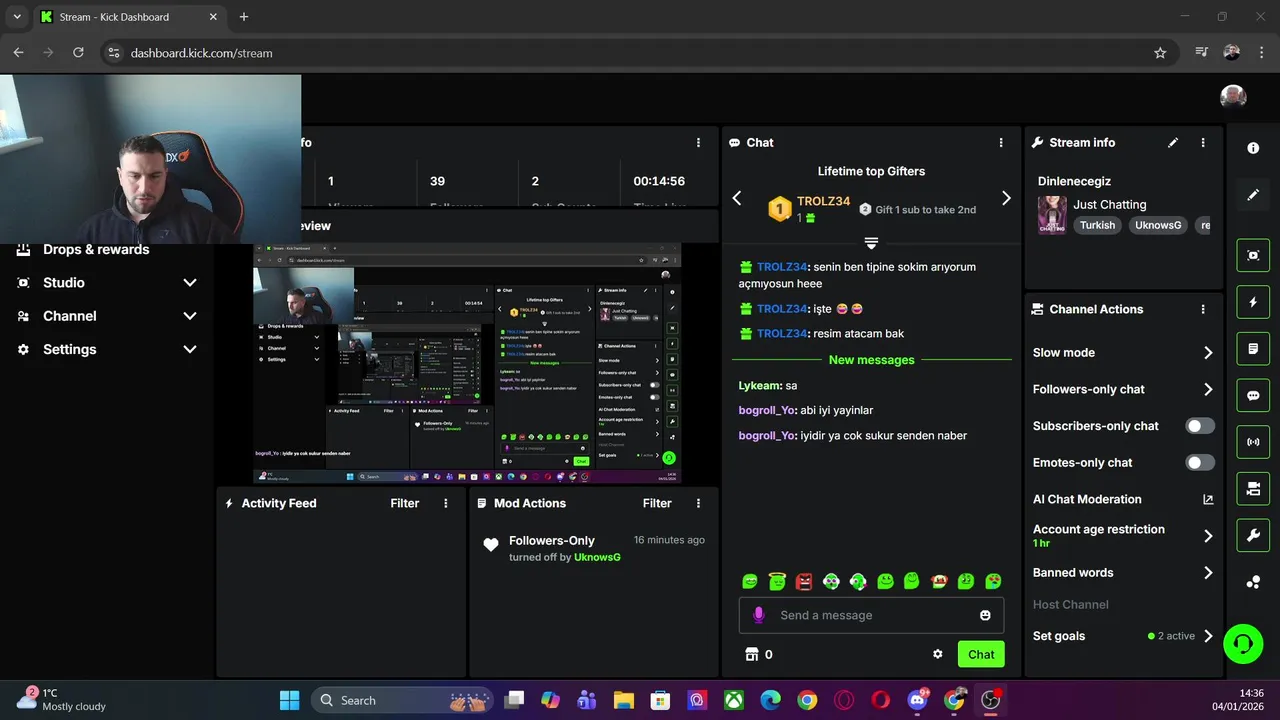Click the stream preview thumbnail
The width and height of the screenshot is (1280, 720).
[467, 364]
